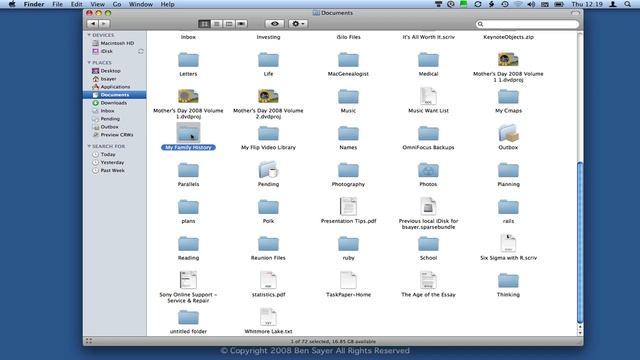Open the Apple menu
640x360 pixels.
12,4
